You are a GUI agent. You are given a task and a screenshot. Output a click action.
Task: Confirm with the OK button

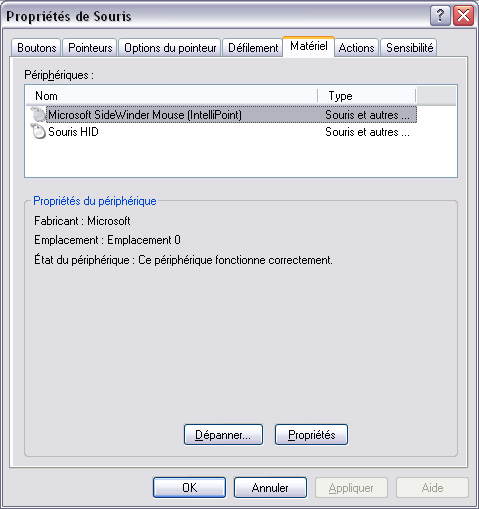189,488
